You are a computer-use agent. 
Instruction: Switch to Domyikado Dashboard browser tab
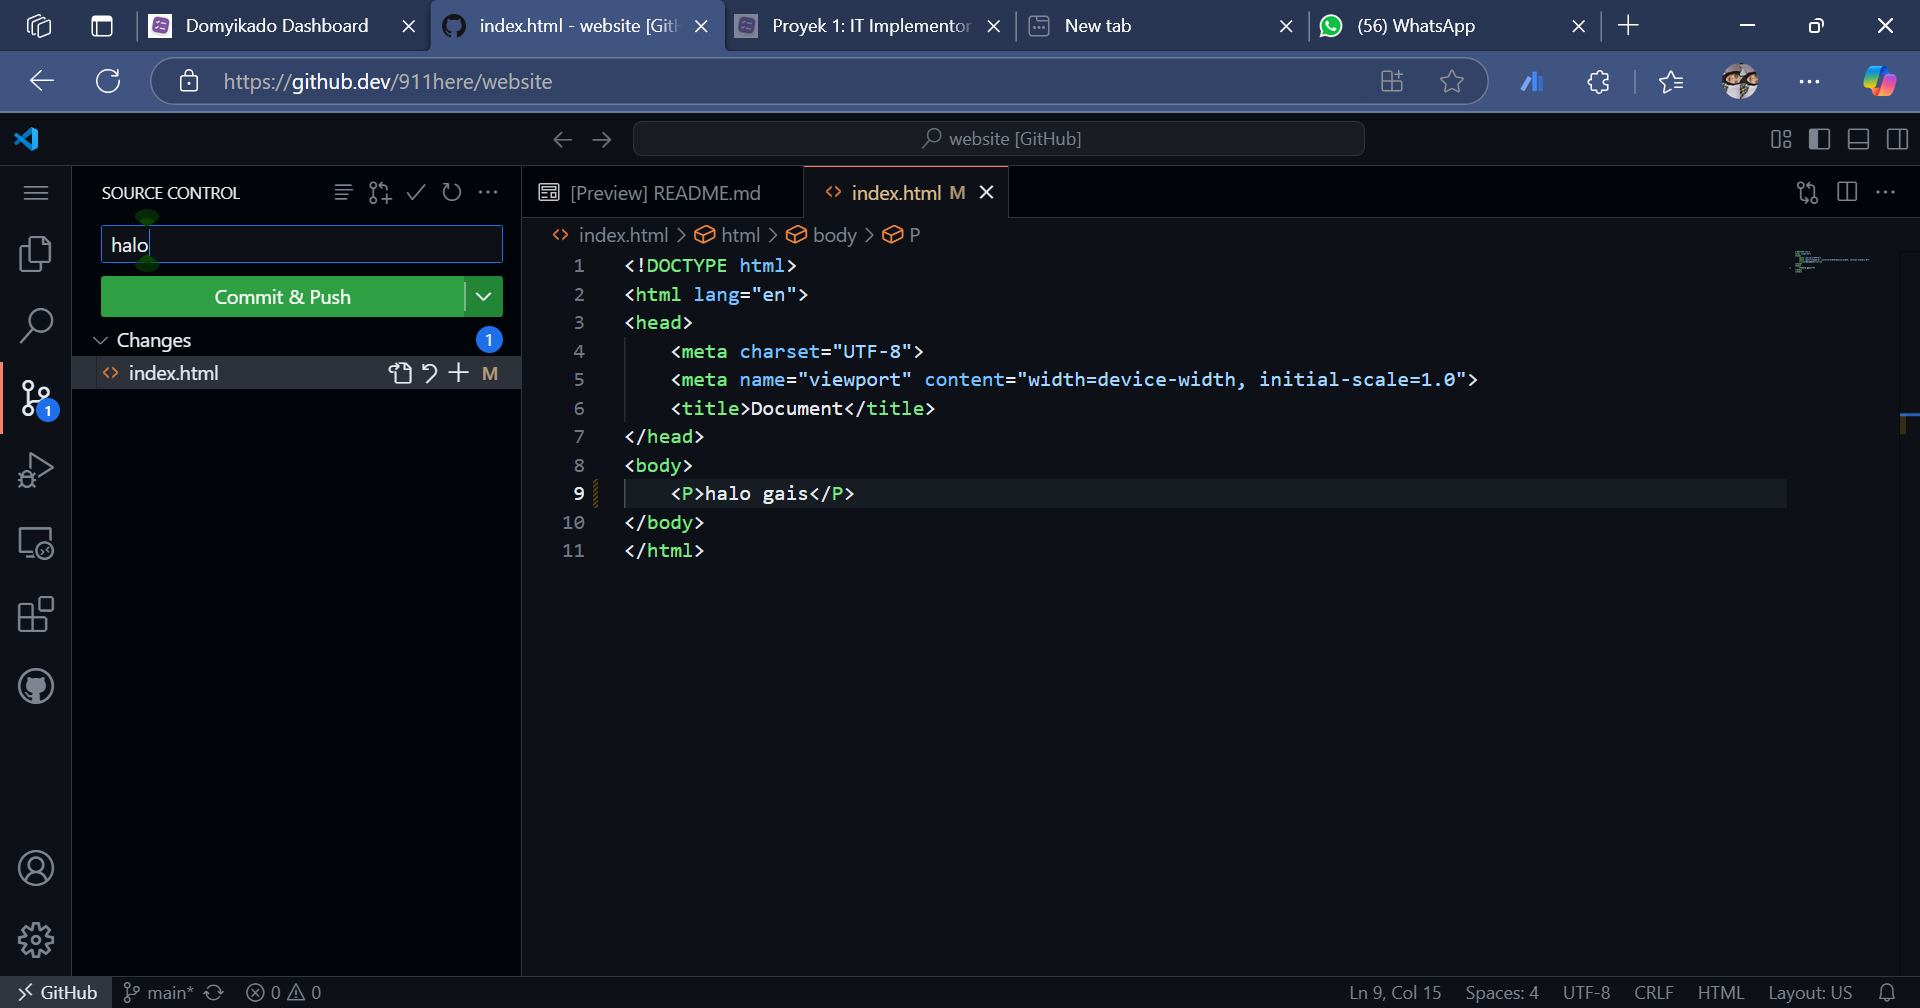pyautogui.click(x=276, y=26)
